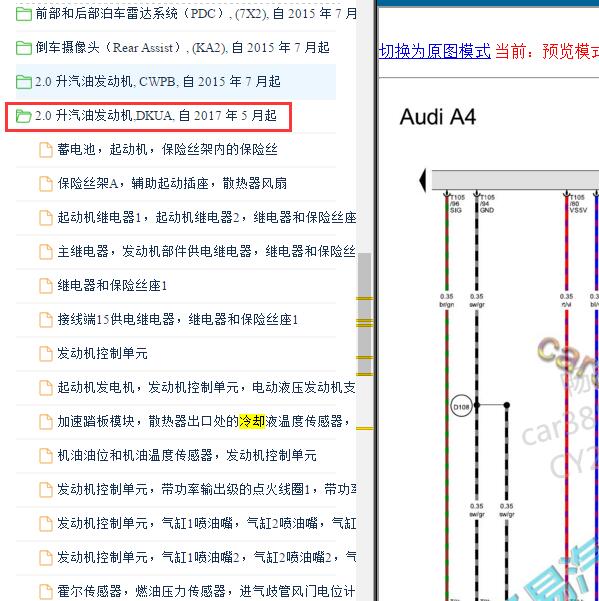The height and width of the screenshot is (601, 599).
Task: Open 气缸1喷油嘴2，气缸2喷油嘴2 page
Action: 207,557
